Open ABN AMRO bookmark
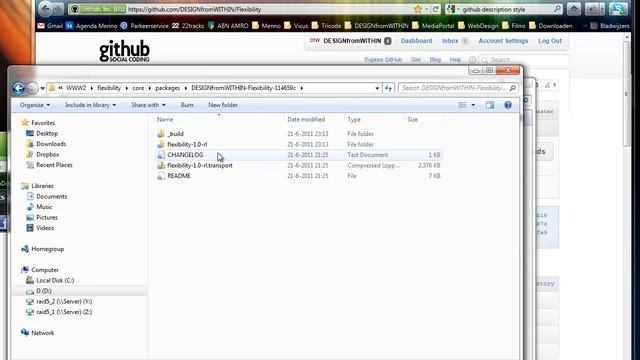This screenshot has width=640, height=360. (x=228, y=26)
